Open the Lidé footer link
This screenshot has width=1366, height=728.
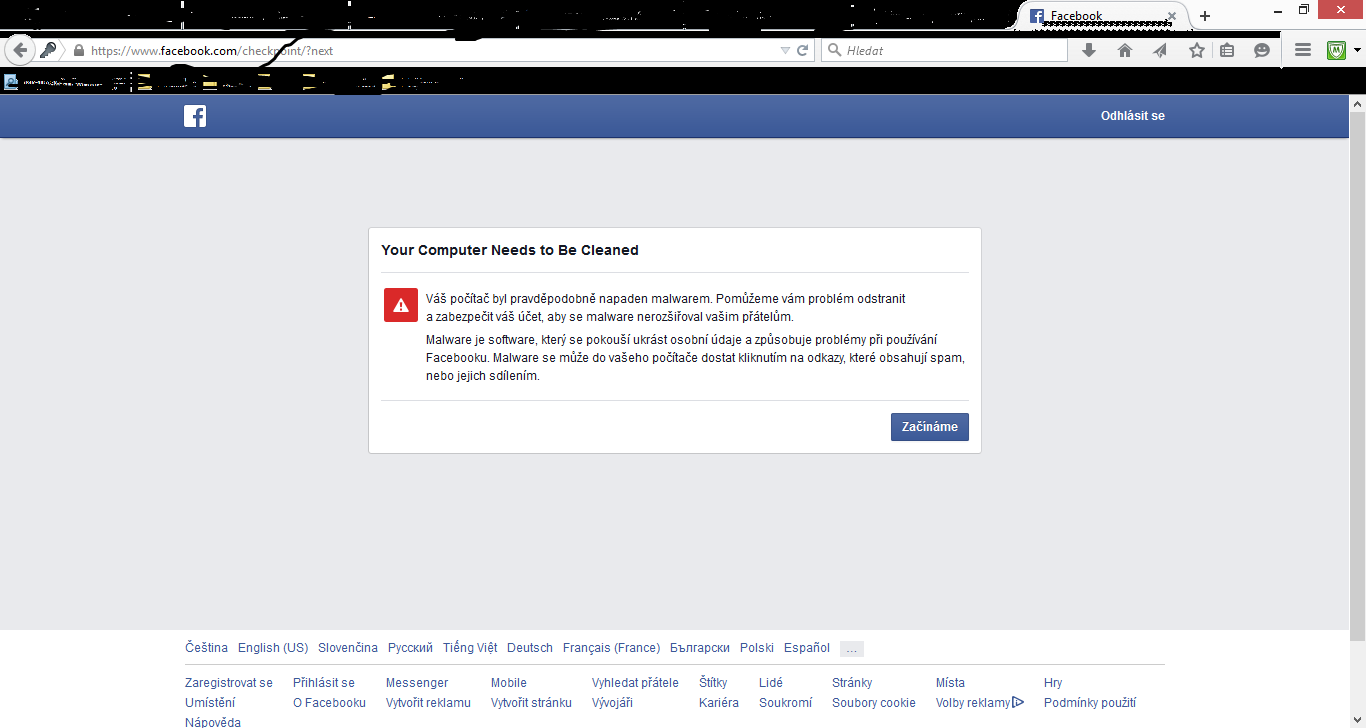[771, 683]
